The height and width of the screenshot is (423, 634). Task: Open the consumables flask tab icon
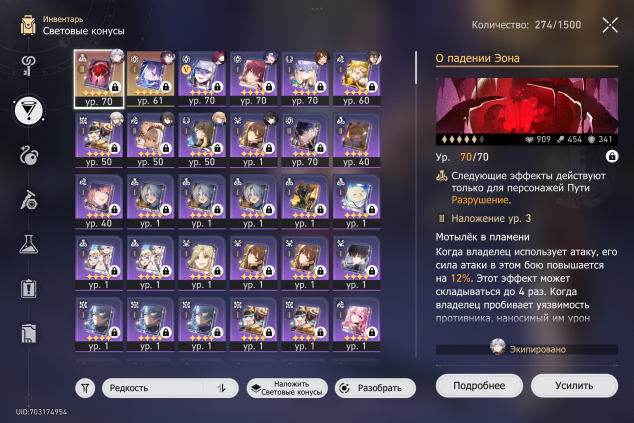pyautogui.click(x=29, y=244)
